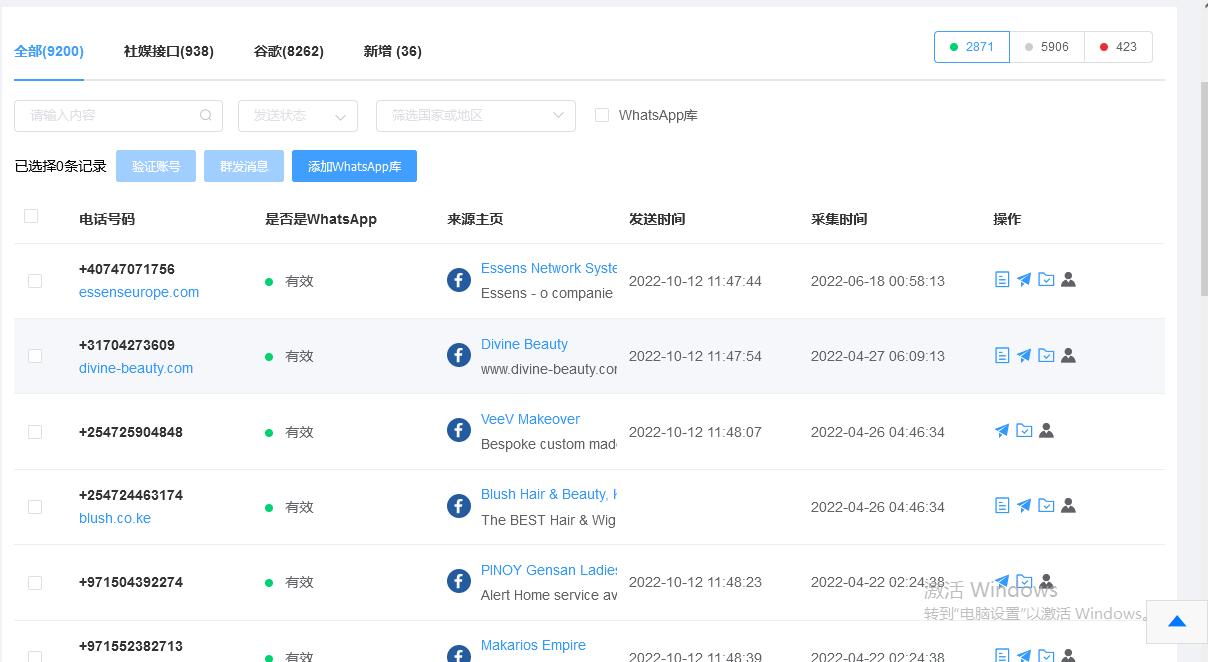This screenshot has width=1208, height=662.
Task: Filter by green status 2871
Action: (972, 47)
